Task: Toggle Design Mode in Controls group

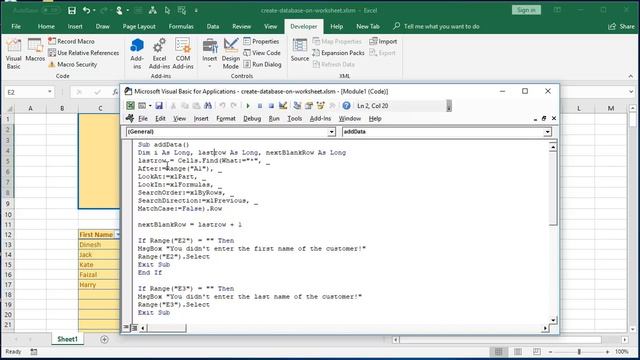Action: point(231,53)
